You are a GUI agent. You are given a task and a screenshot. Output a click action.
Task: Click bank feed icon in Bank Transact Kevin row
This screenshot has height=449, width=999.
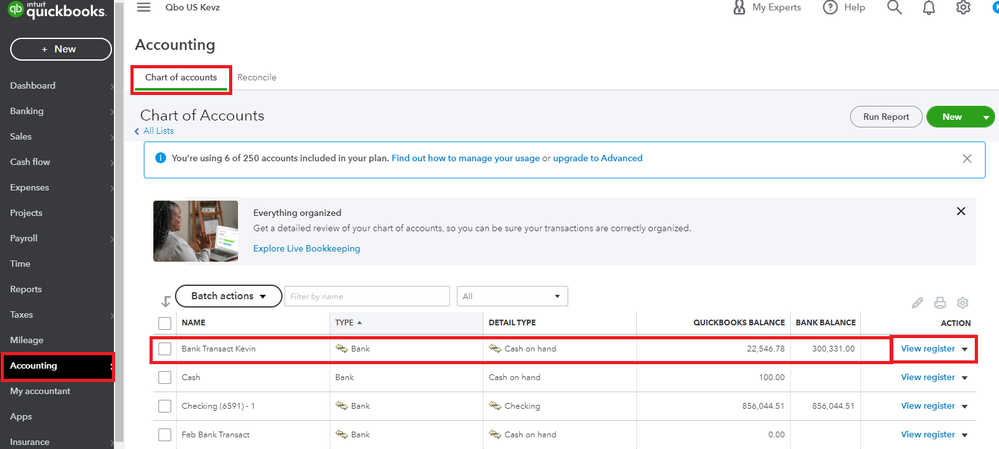click(341, 348)
